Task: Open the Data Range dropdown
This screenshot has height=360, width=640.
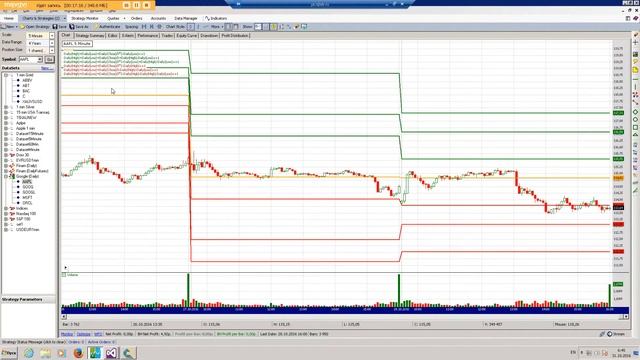Action: [52, 43]
